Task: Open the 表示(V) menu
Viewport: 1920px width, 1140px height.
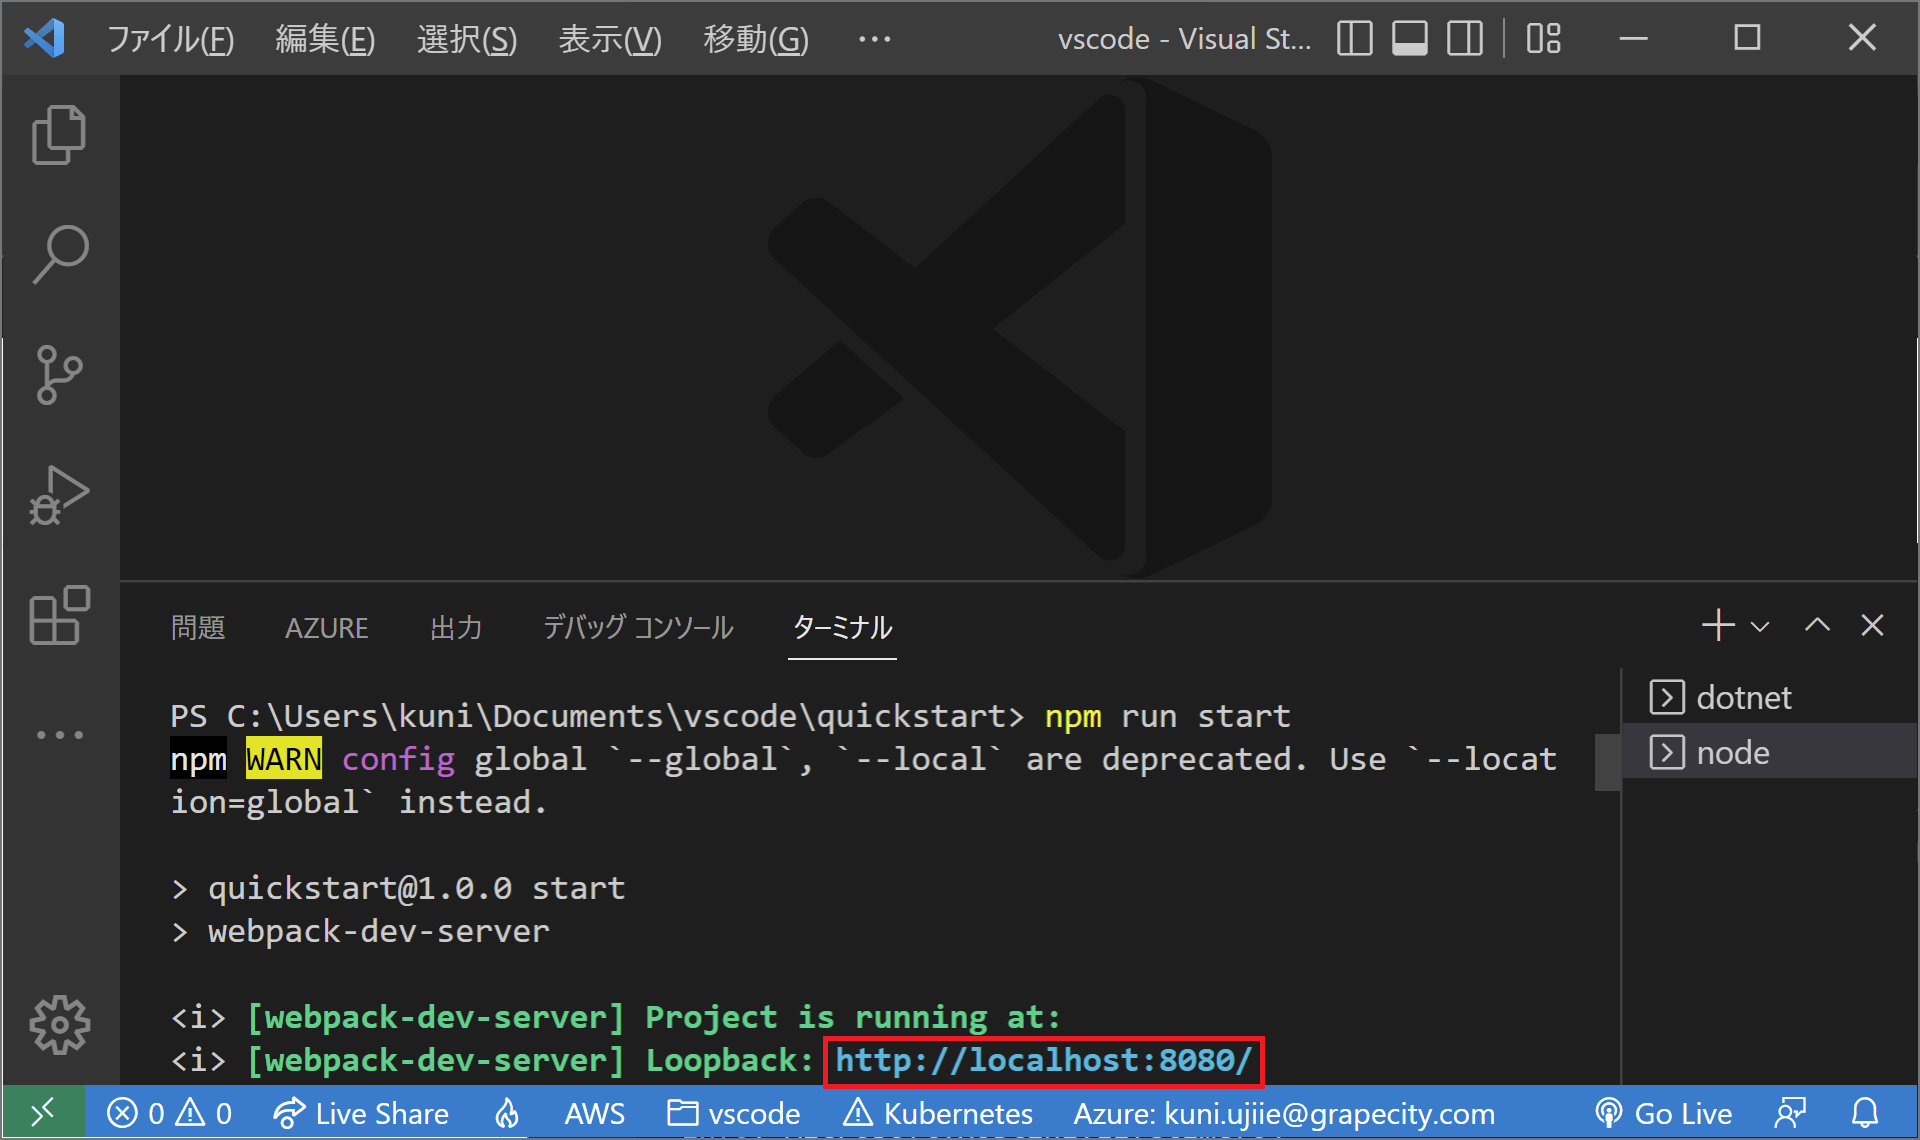Action: (x=610, y=39)
